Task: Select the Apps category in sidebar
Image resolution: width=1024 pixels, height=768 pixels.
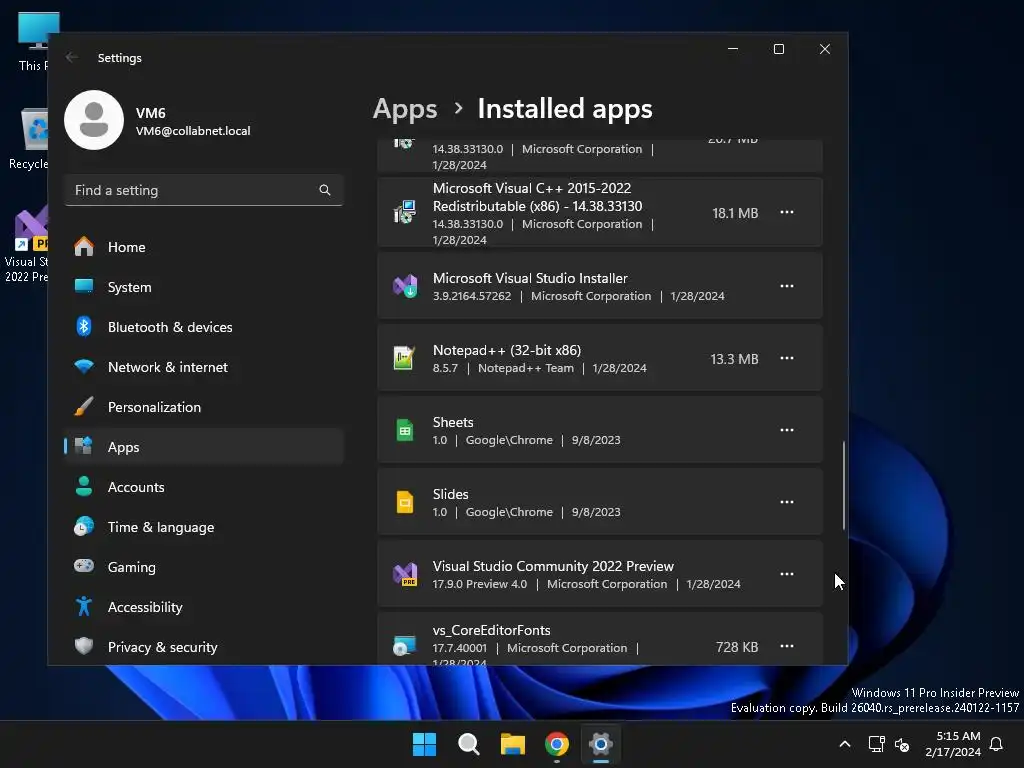Action: pyautogui.click(x=204, y=447)
